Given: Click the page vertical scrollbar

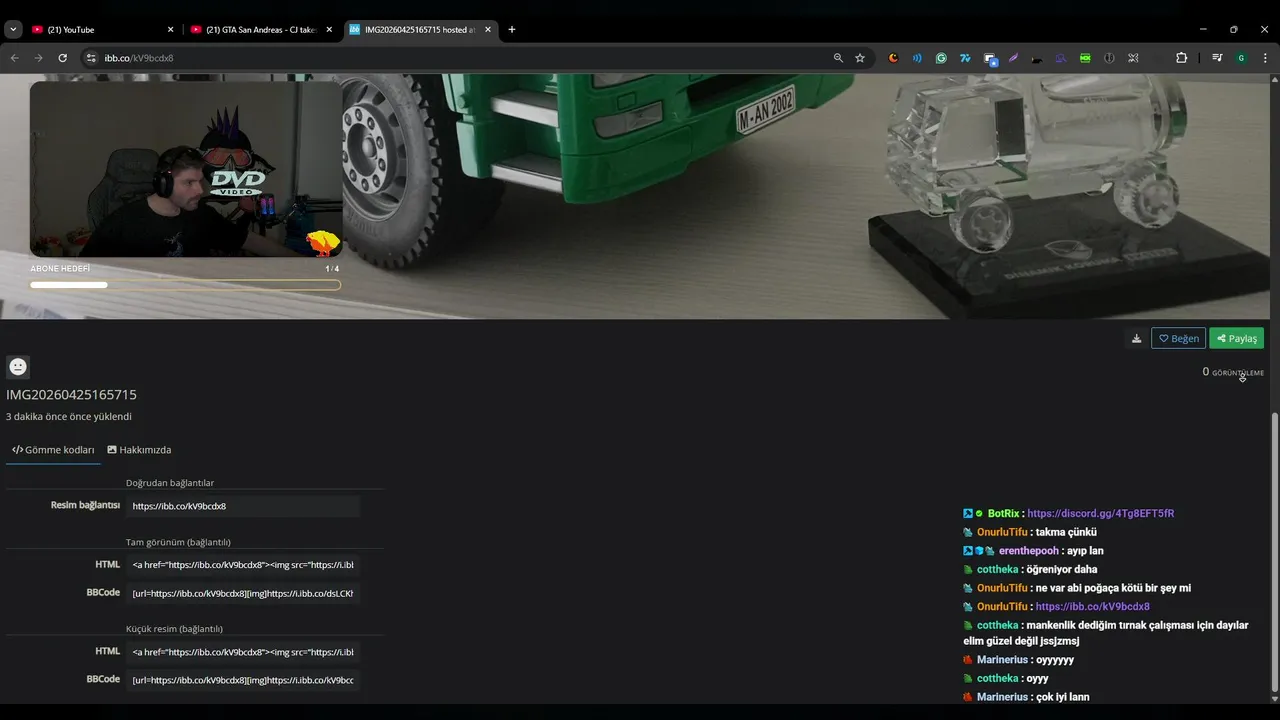Looking at the screenshot, I should pyautogui.click(x=1274, y=550).
